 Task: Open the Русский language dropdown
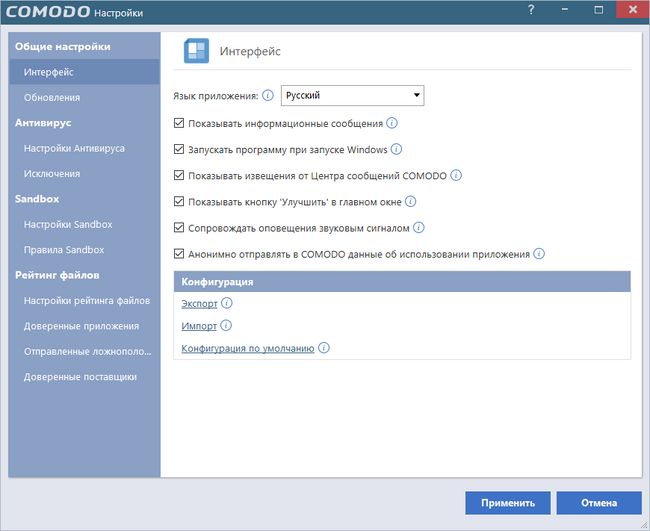tap(352, 96)
